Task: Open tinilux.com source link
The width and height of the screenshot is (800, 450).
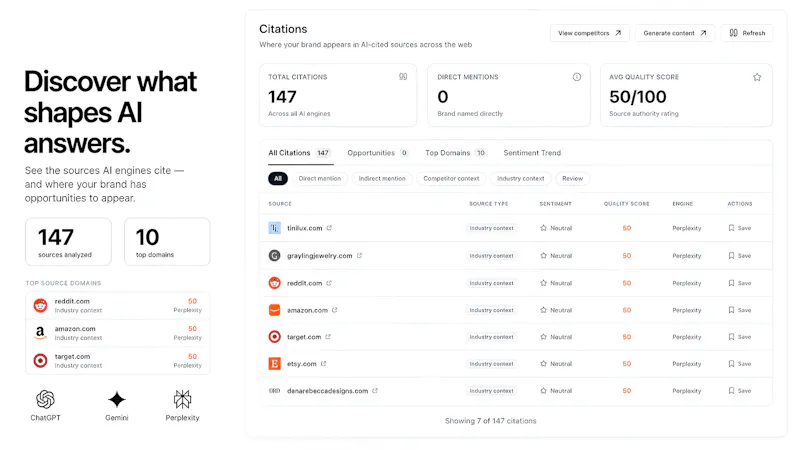Action: click(x=305, y=228)
